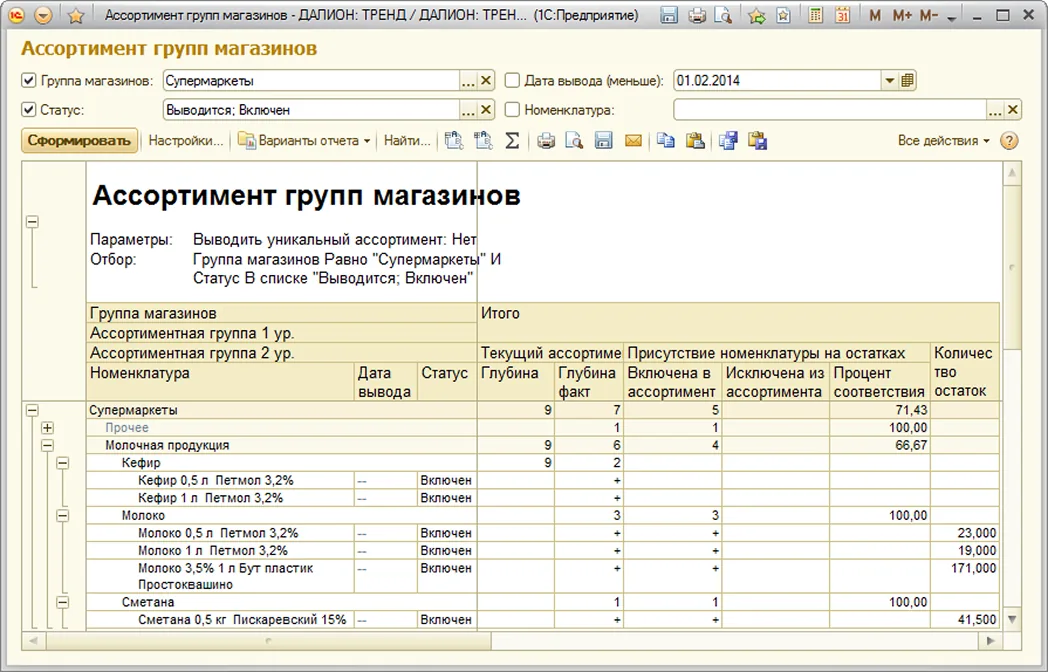Open the dropdown arrow of the 01.02.2014 date field
This screenshot has height=672, width=1048.
click(x=890, y=81)
